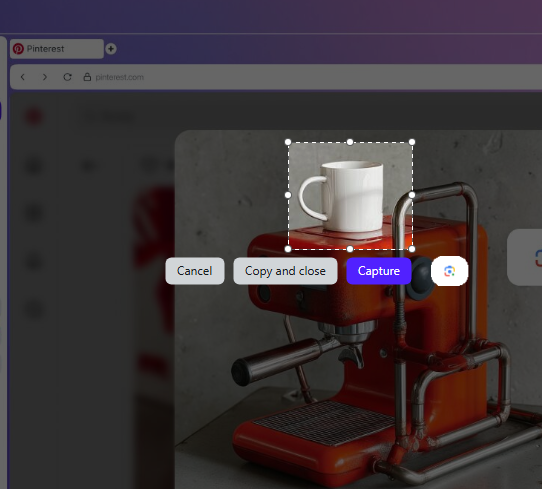Open Google Lens search icon
542x489 pixels.
tap(449, 271)
